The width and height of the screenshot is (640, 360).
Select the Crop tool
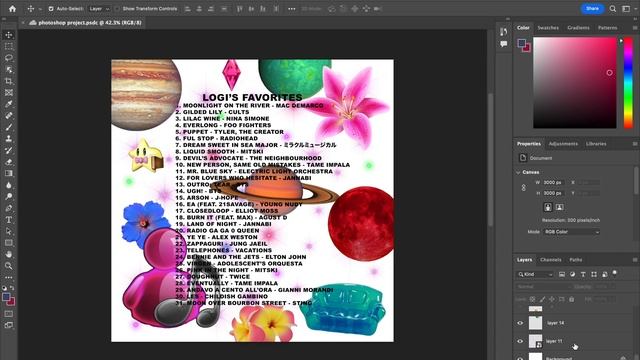pos(9,81)
